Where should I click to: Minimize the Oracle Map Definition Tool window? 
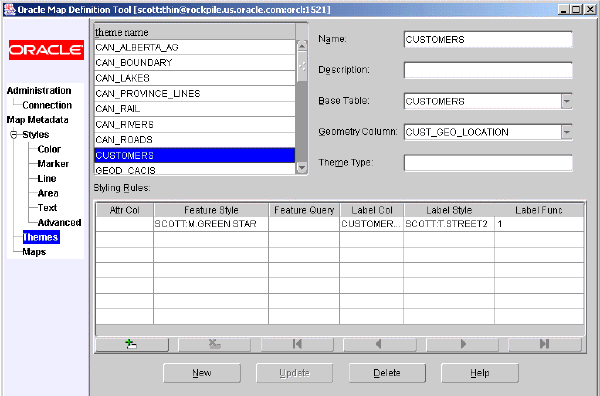tap(563, 10)
